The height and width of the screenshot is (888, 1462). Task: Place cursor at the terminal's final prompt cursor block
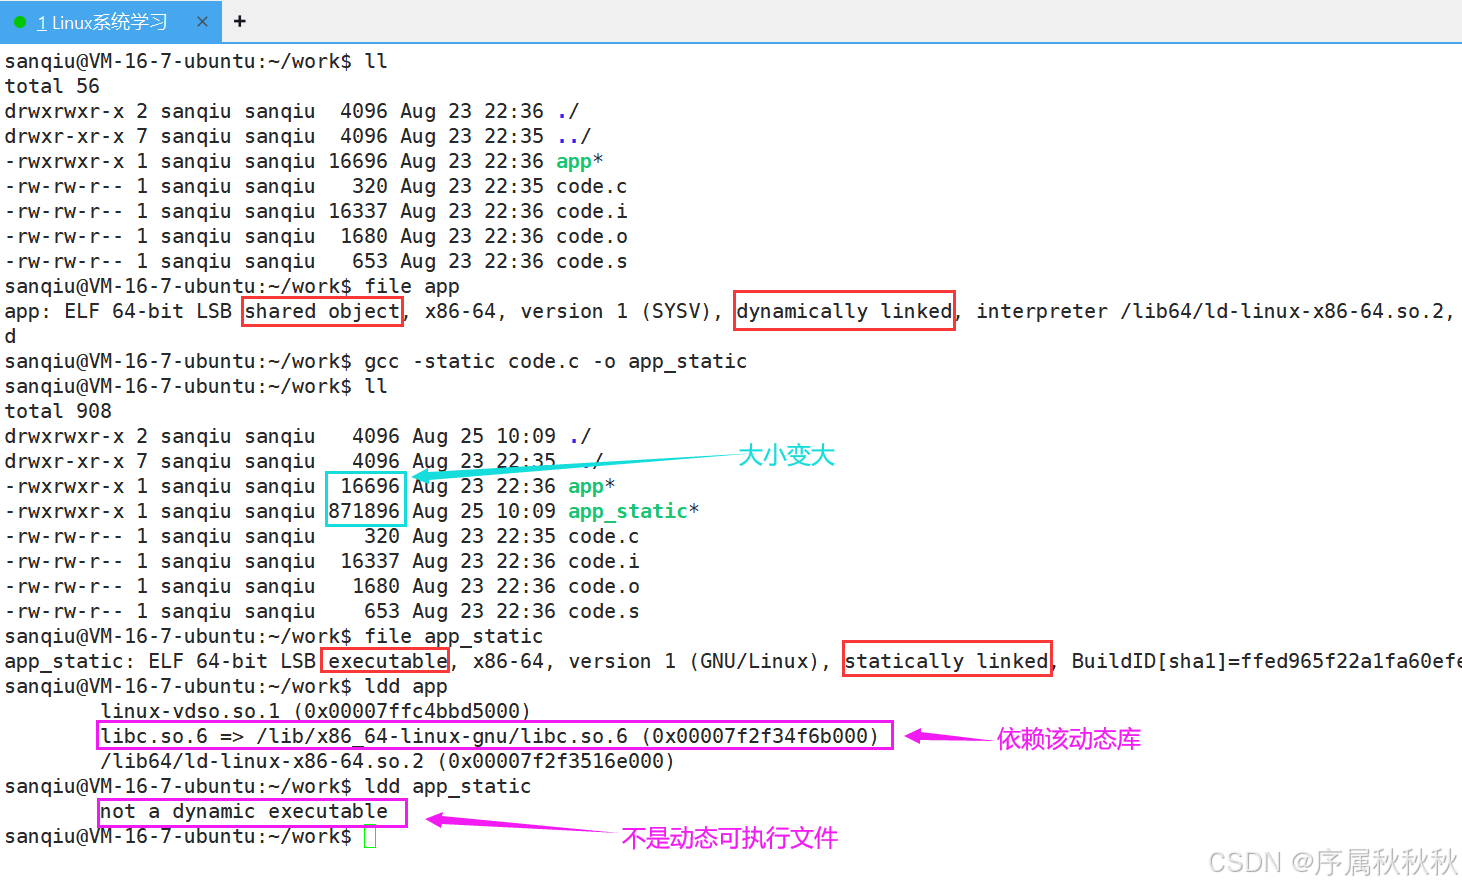370,836
